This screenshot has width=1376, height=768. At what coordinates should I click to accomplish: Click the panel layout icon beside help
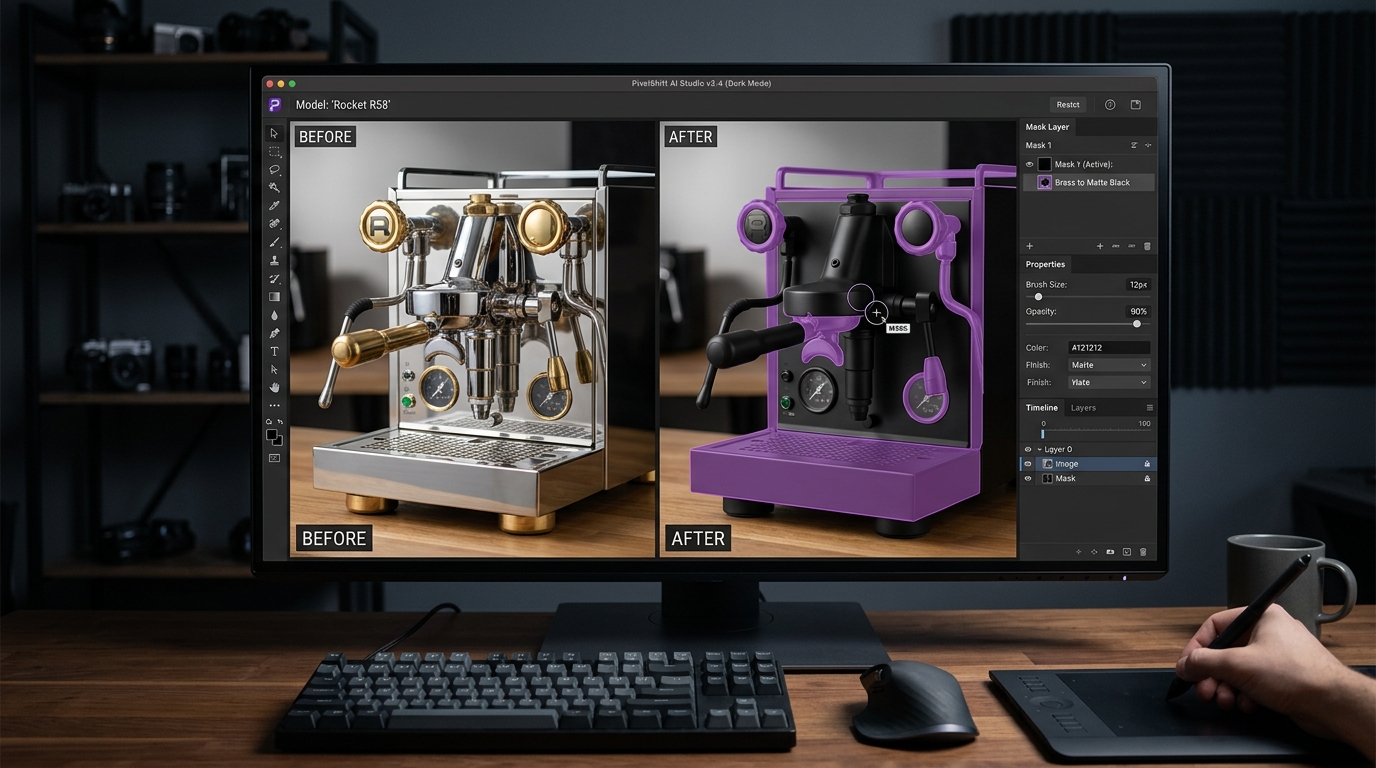pos(1136,104)
